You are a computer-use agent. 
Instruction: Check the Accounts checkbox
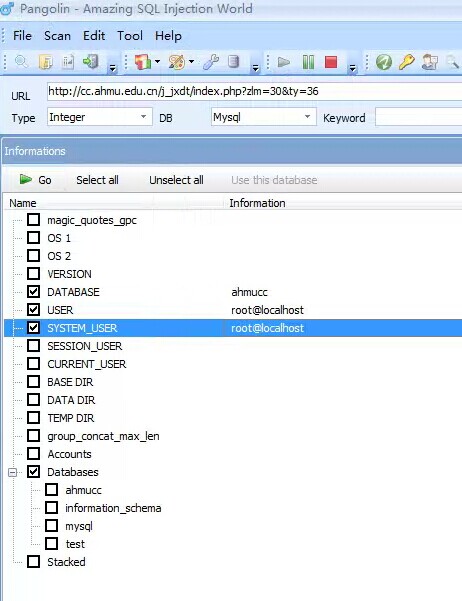(33, 454)
